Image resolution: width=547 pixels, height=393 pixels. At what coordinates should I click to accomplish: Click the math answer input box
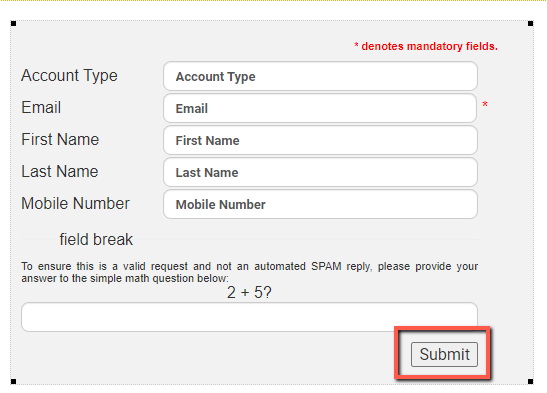coord(249,317)
